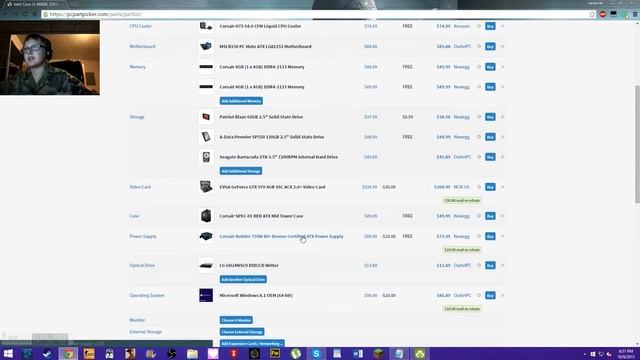This screenshot has height=360, width=640.
Task: Click the Chrome icon in the taskbar
Action: [68, 353]
